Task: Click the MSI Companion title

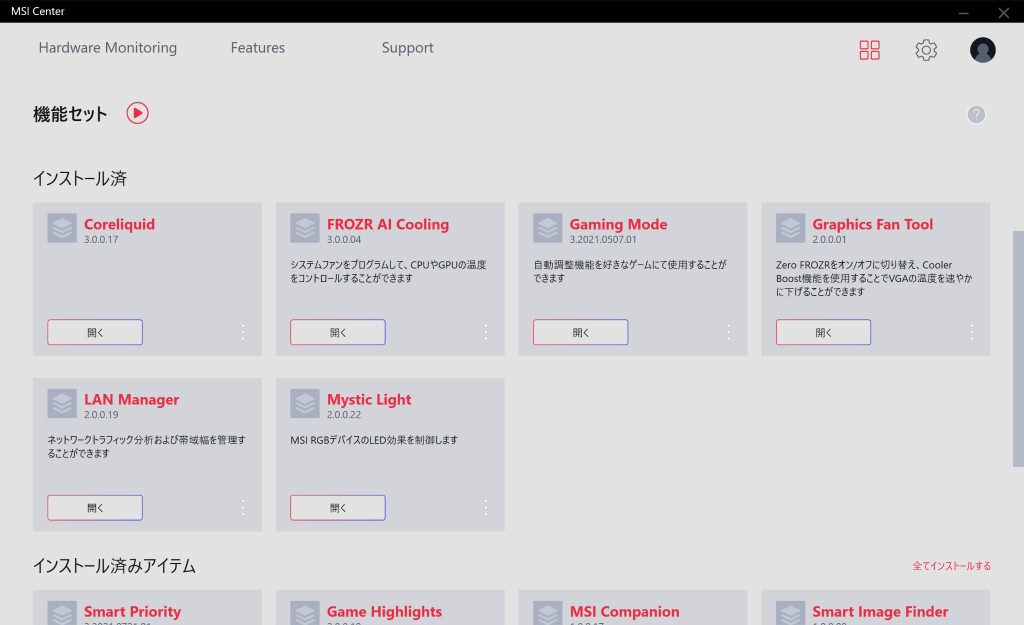Action: pos(624,611)
